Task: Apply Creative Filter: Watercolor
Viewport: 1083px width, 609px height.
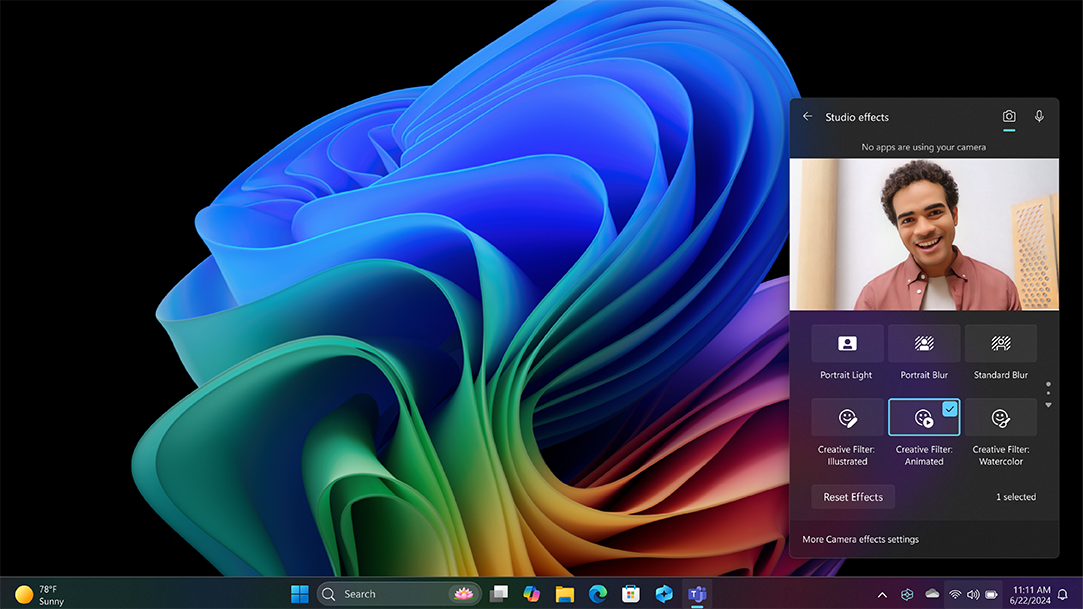Action: click(x=1000, y=418)
